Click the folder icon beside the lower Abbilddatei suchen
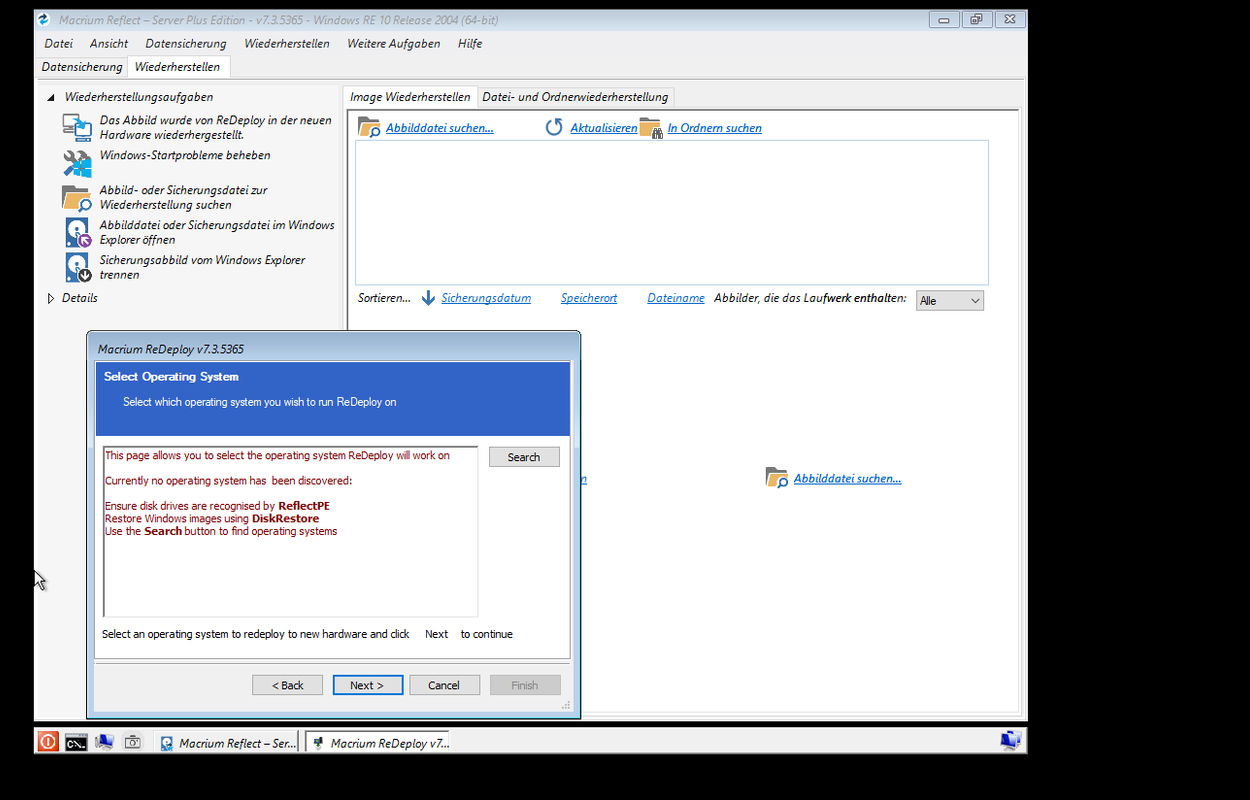Viewport: 1250px width, 800px height. (777, 478)
